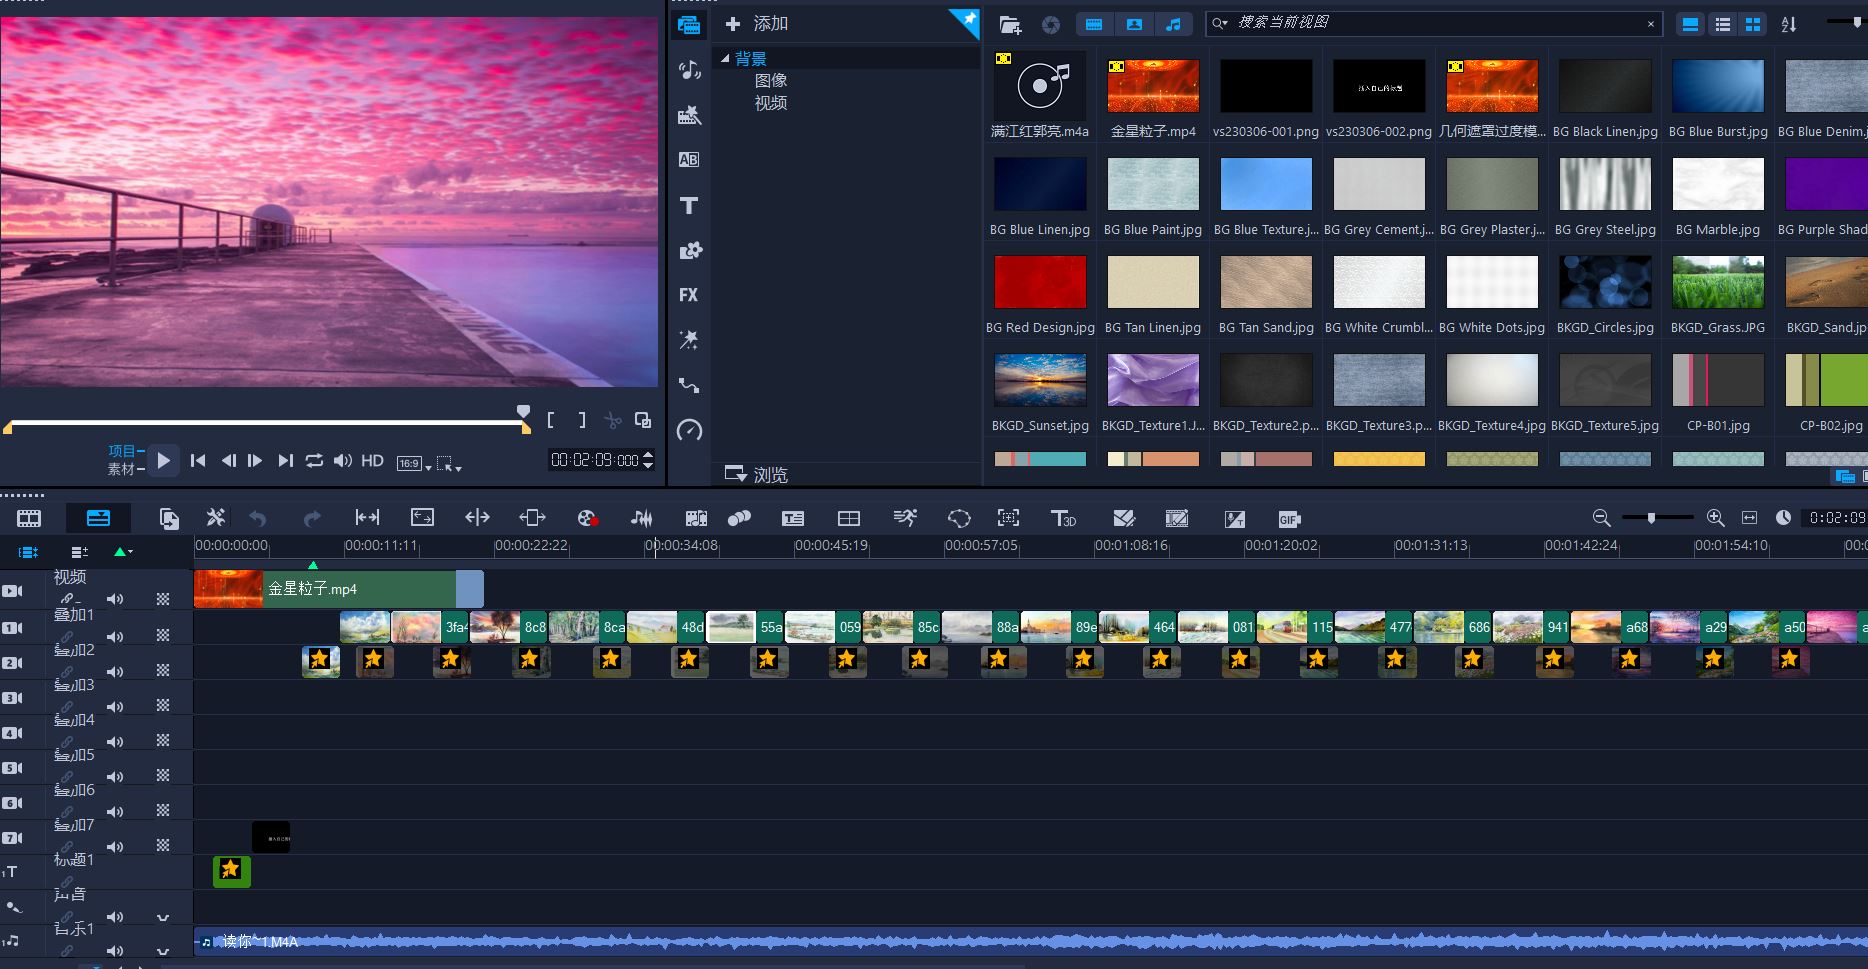
Task: Open the Title (T) library panel
Action: (689, 205)
